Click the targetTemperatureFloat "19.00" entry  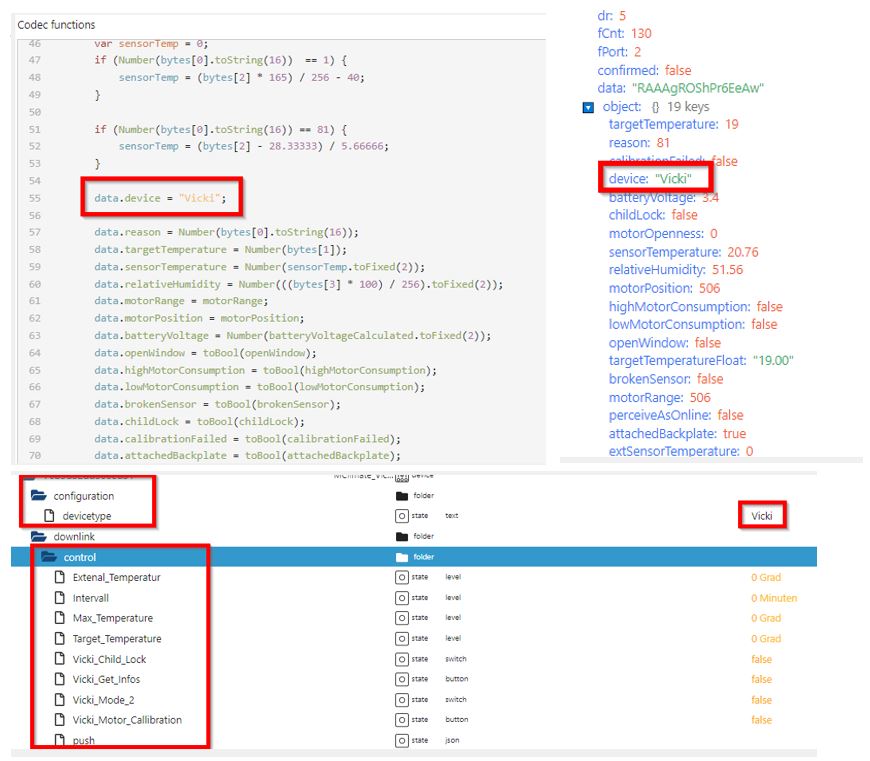point(701,361)
